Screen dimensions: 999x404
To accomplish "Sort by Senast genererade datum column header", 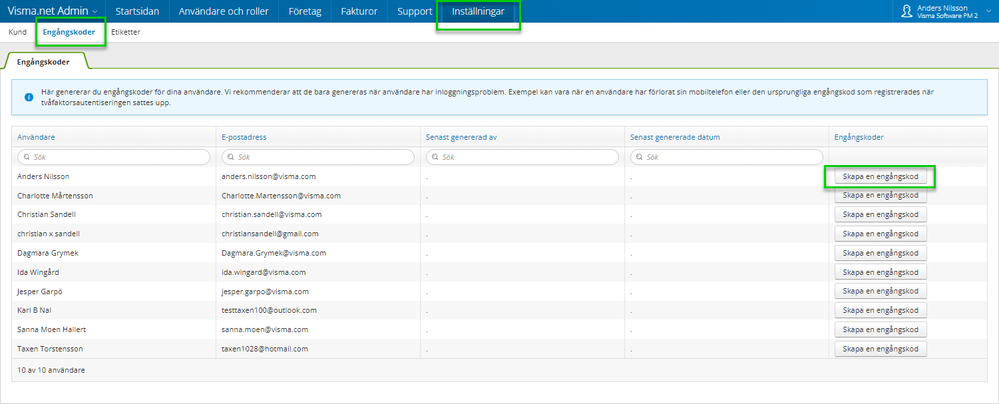I will click(675, 137).
